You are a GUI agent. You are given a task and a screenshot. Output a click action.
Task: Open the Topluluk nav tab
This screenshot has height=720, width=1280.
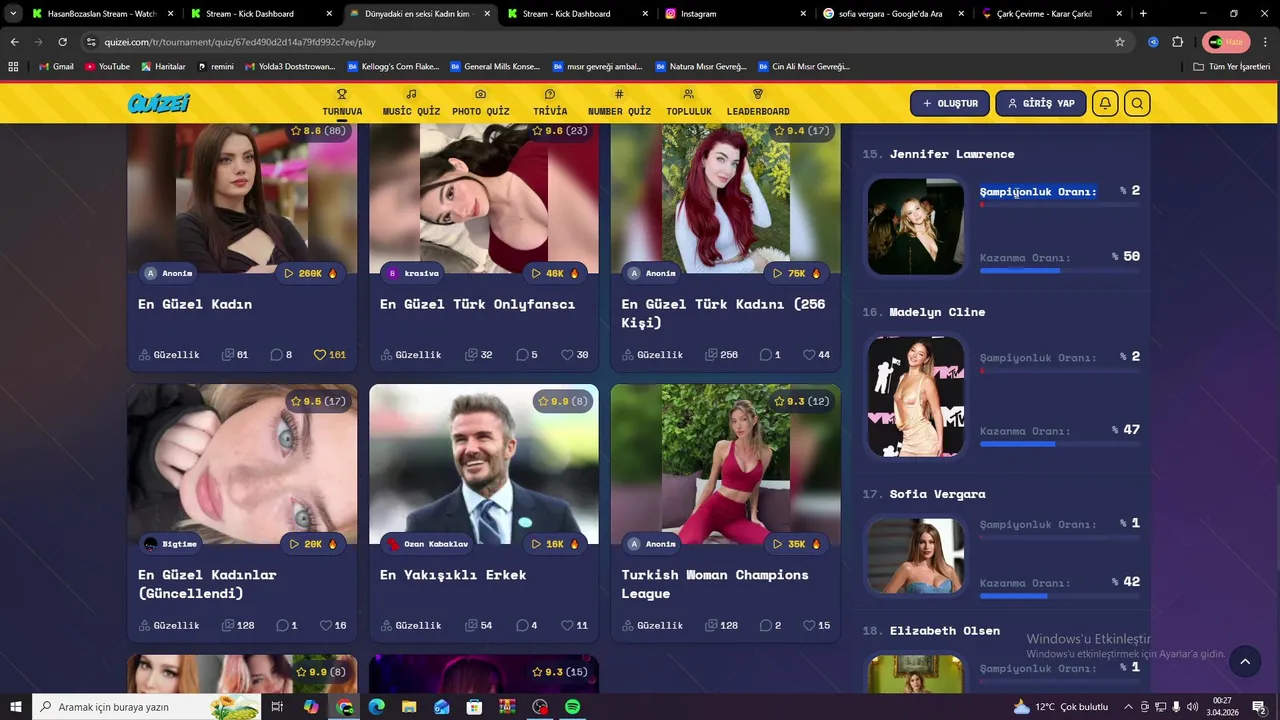coord(689,103)
